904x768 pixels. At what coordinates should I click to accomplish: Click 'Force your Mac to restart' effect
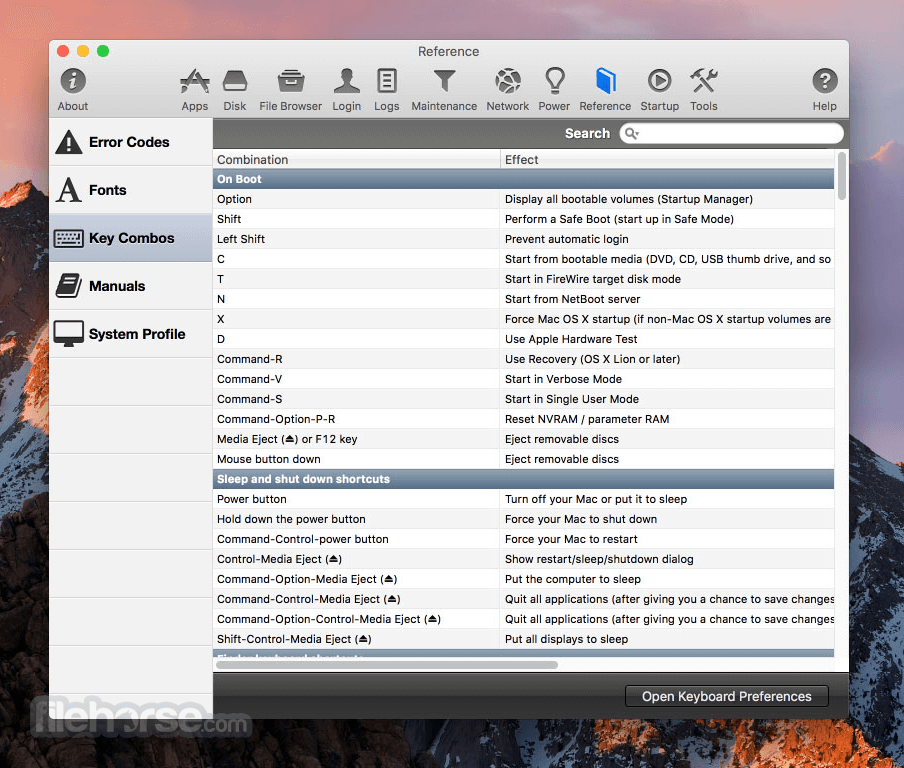tap(571, 539)
